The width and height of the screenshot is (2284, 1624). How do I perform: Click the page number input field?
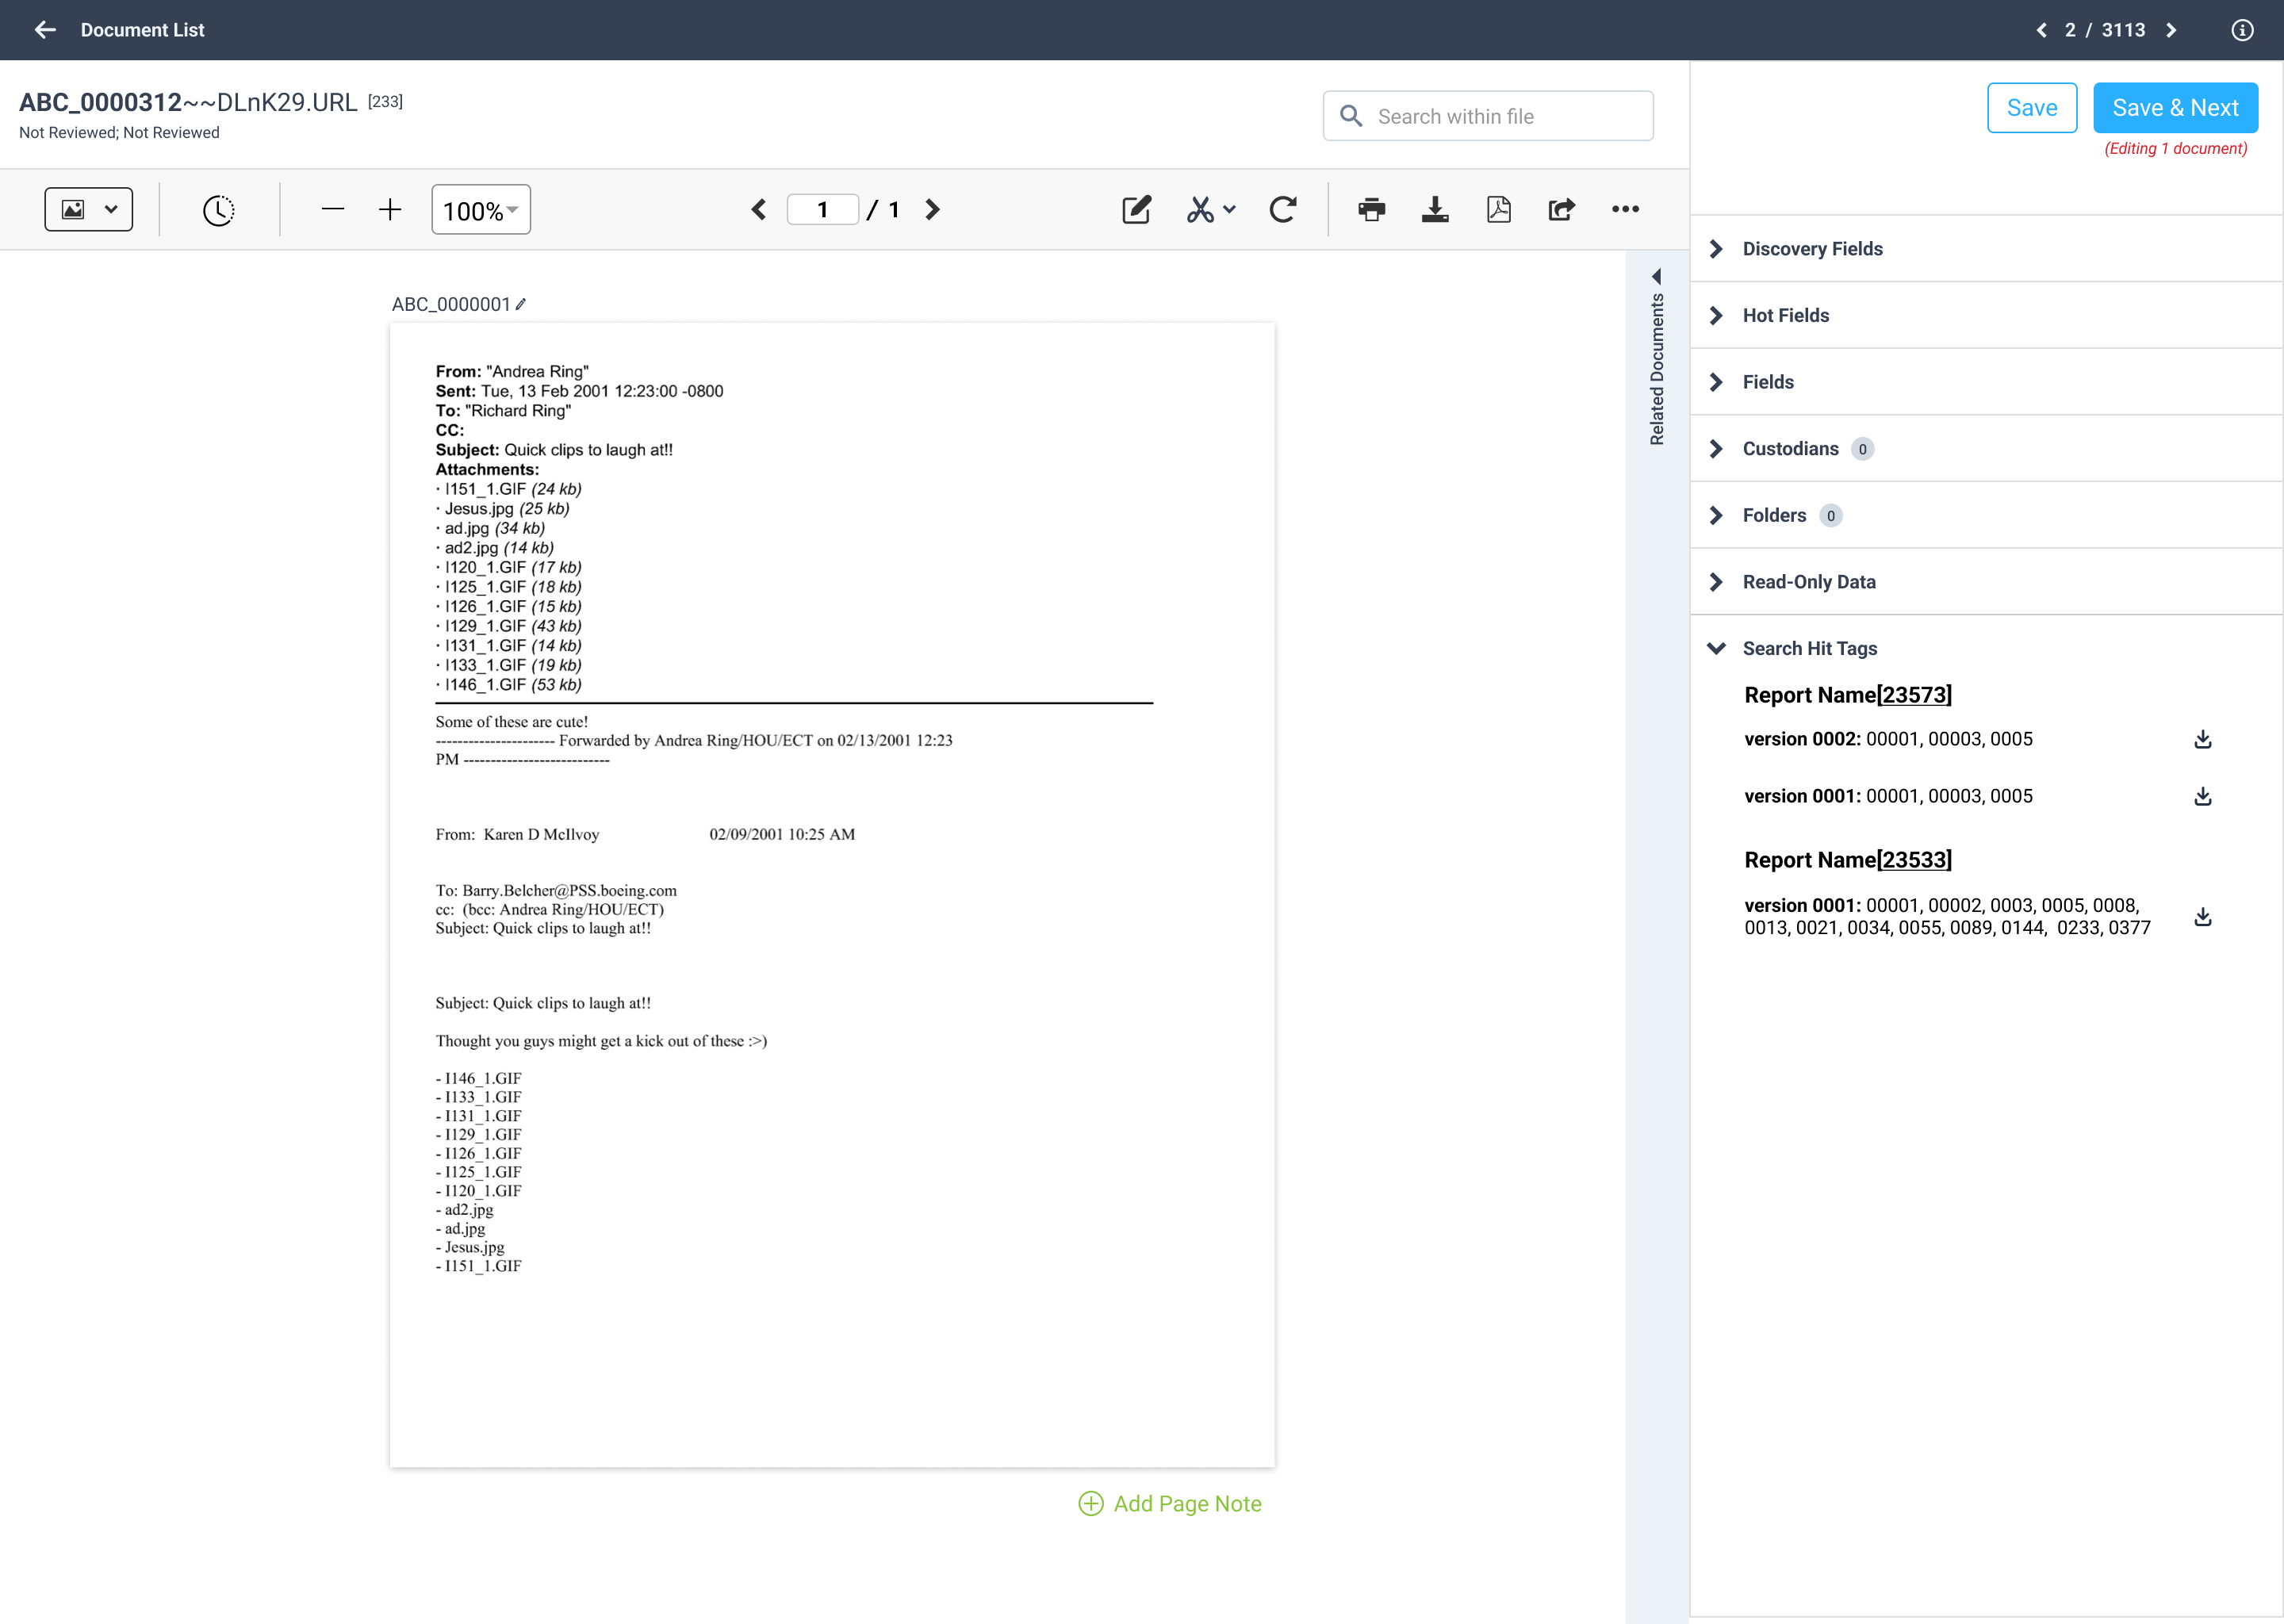click(822, 209)
